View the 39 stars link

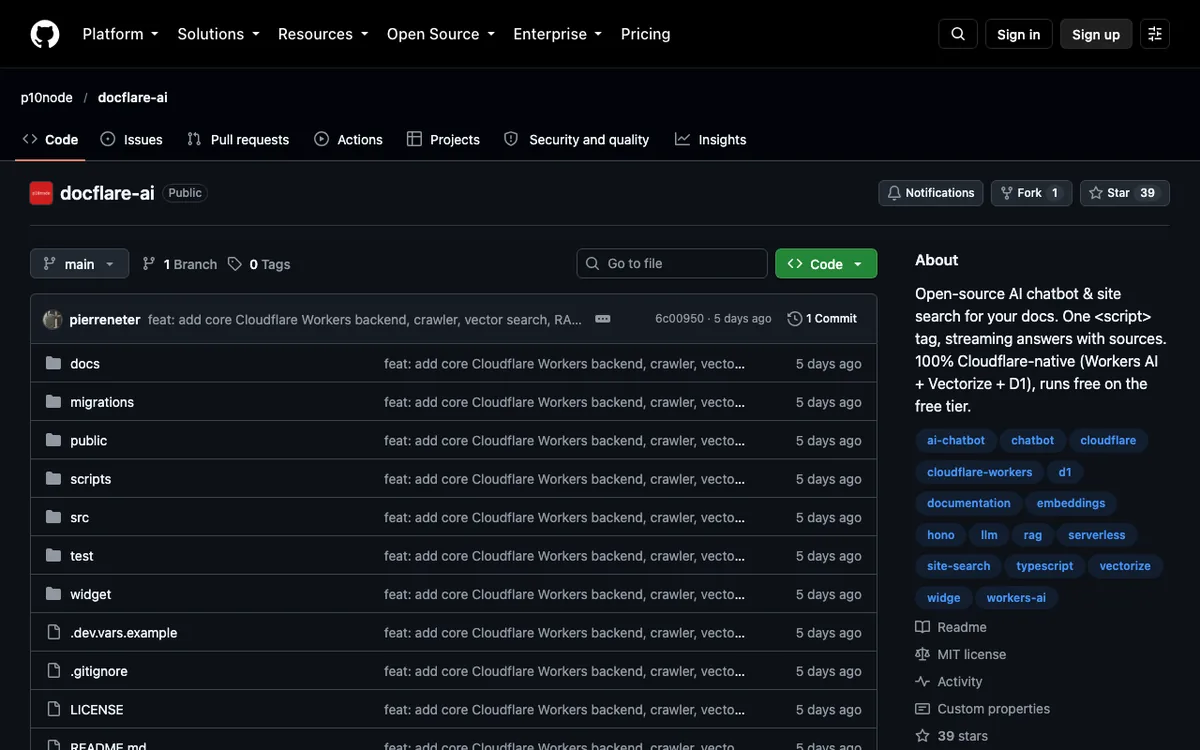tap(951, 736)
